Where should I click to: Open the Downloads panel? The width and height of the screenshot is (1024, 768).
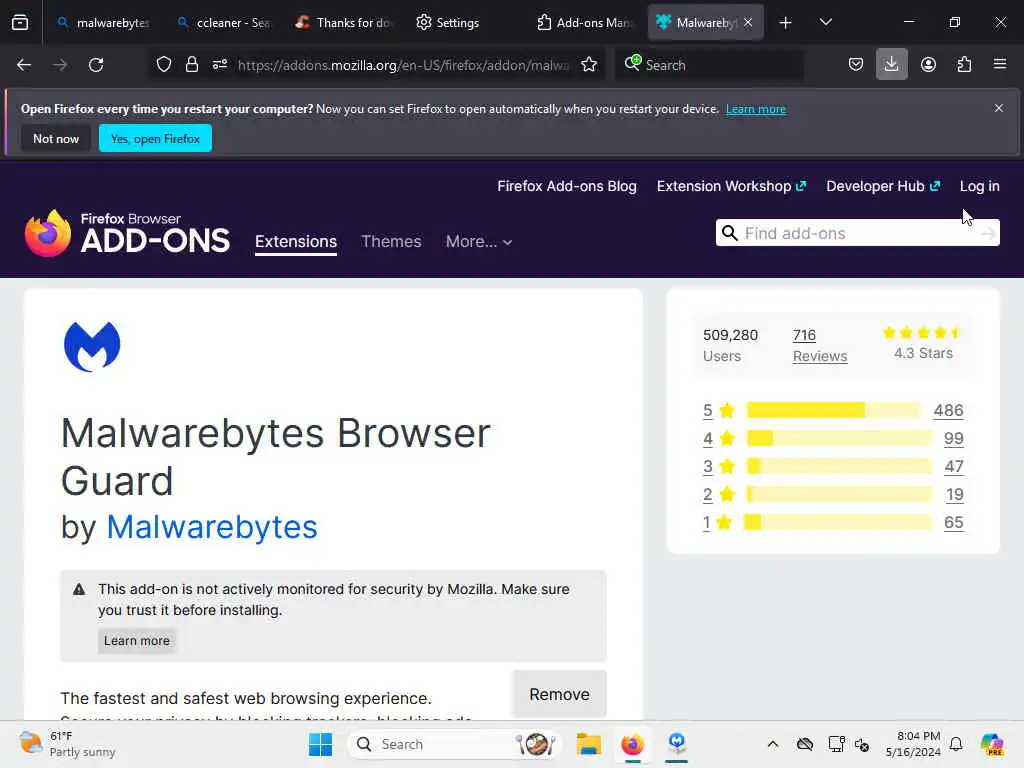point(891,65)
